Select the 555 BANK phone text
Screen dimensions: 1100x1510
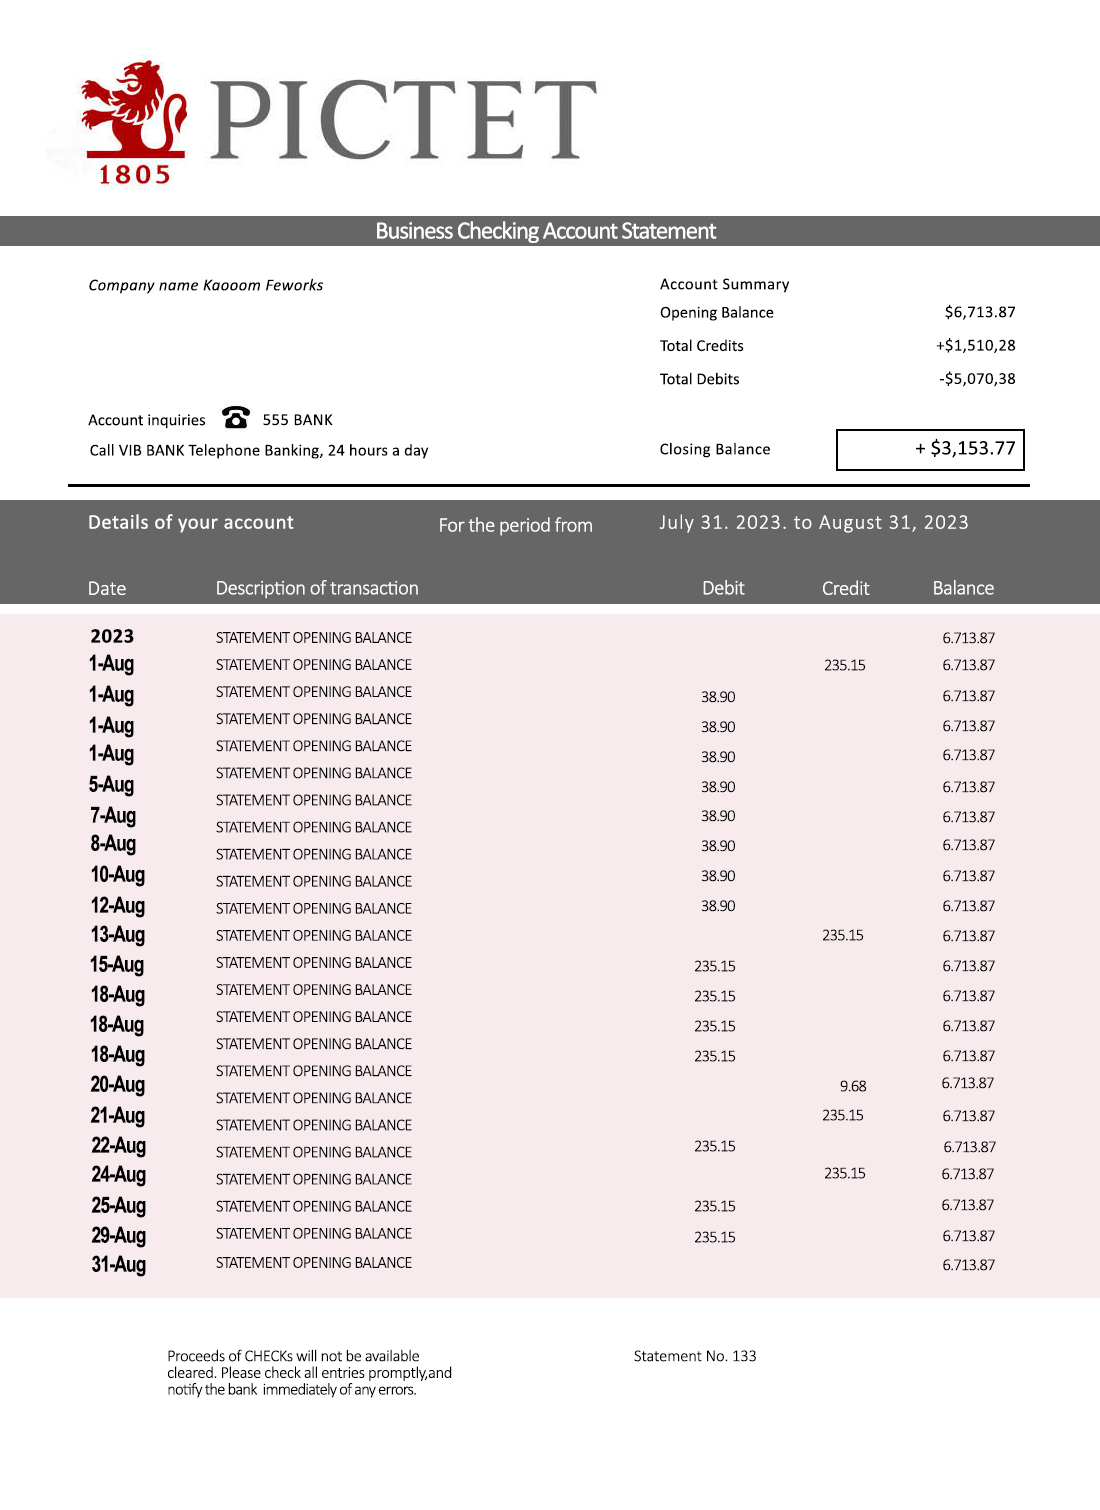click(x=297, y=420)
